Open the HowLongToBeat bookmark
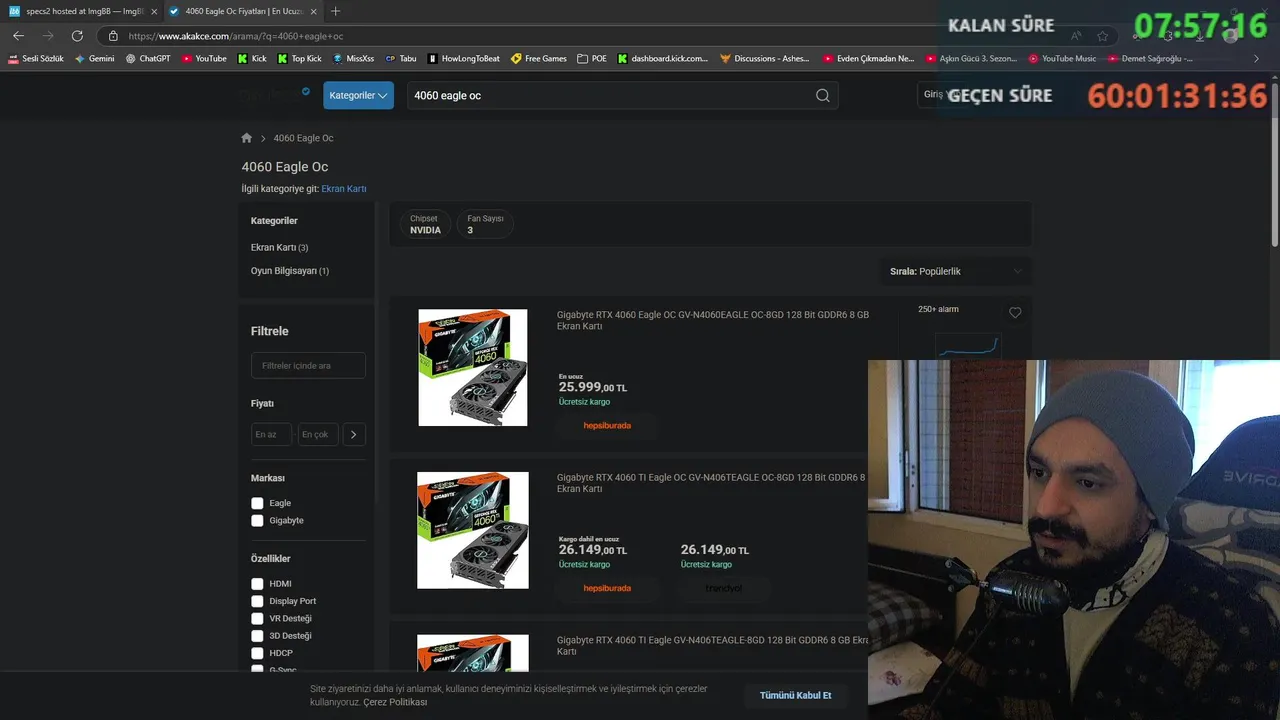The image size is (1280, 720). 464,59
